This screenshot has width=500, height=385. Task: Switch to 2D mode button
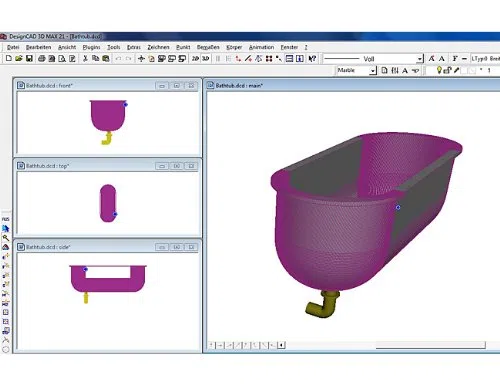195,59
